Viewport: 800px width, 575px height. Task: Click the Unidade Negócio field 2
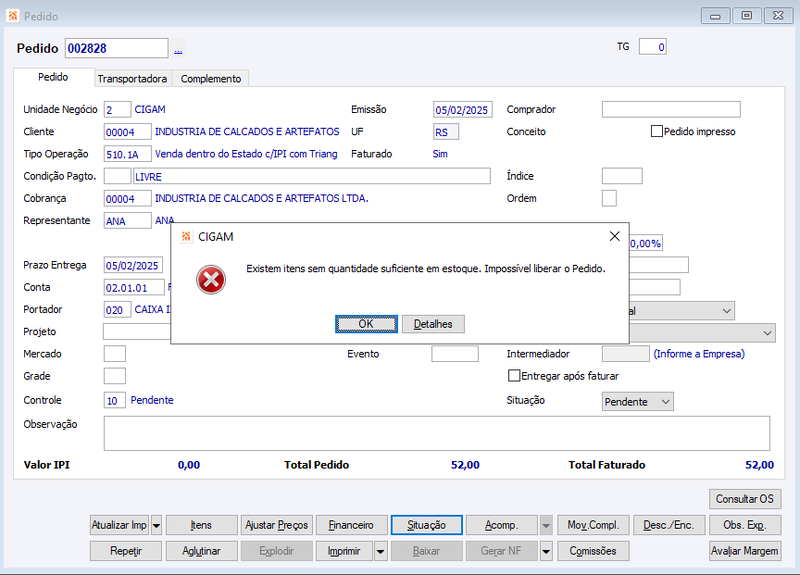117,110
